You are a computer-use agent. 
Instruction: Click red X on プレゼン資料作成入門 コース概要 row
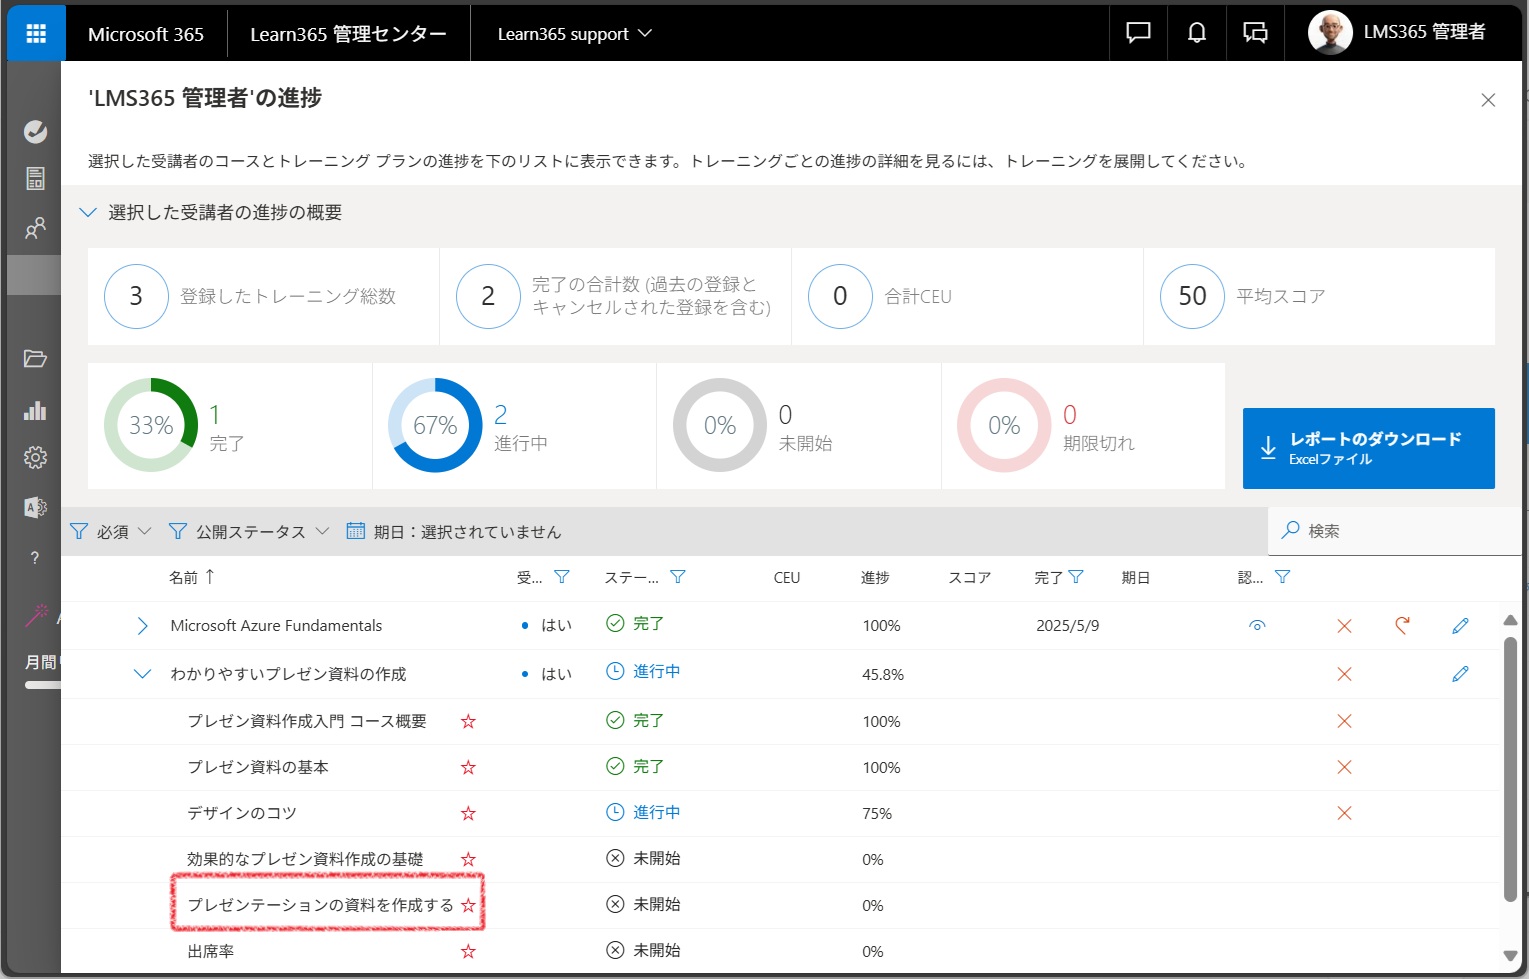[1344, 721]
